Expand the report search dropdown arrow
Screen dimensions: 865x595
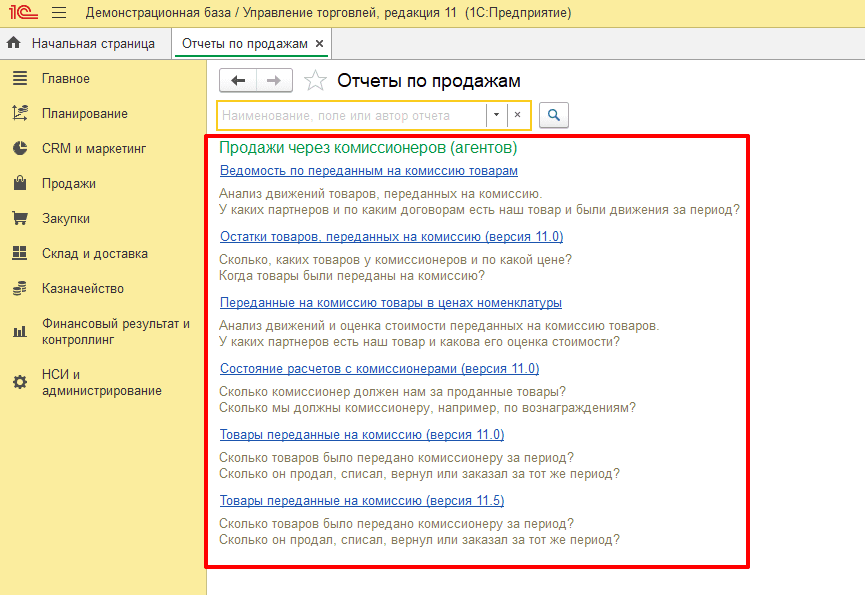coord(496,116)
